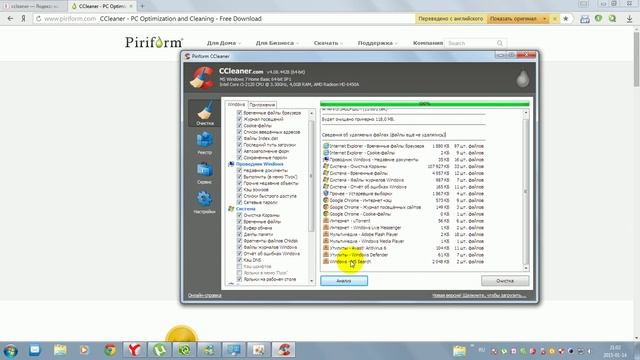Open Скачать dropdown menu
640x360 pixels.
pos(328,43)
